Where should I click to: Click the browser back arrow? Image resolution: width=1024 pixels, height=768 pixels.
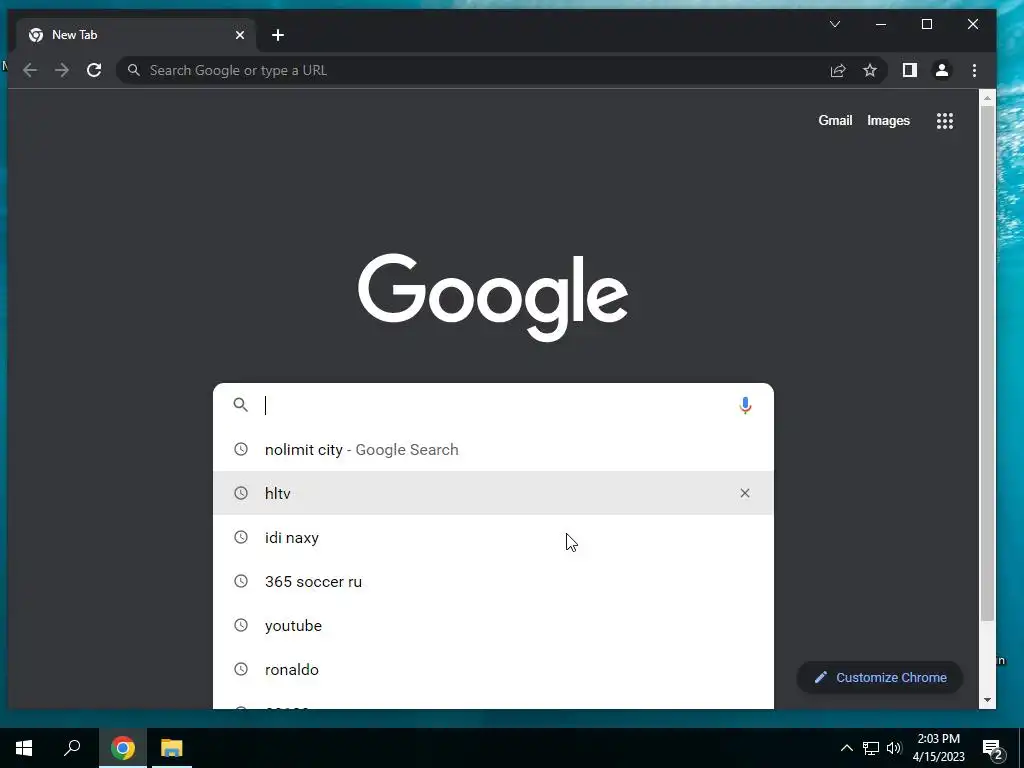tap(30, 71)
